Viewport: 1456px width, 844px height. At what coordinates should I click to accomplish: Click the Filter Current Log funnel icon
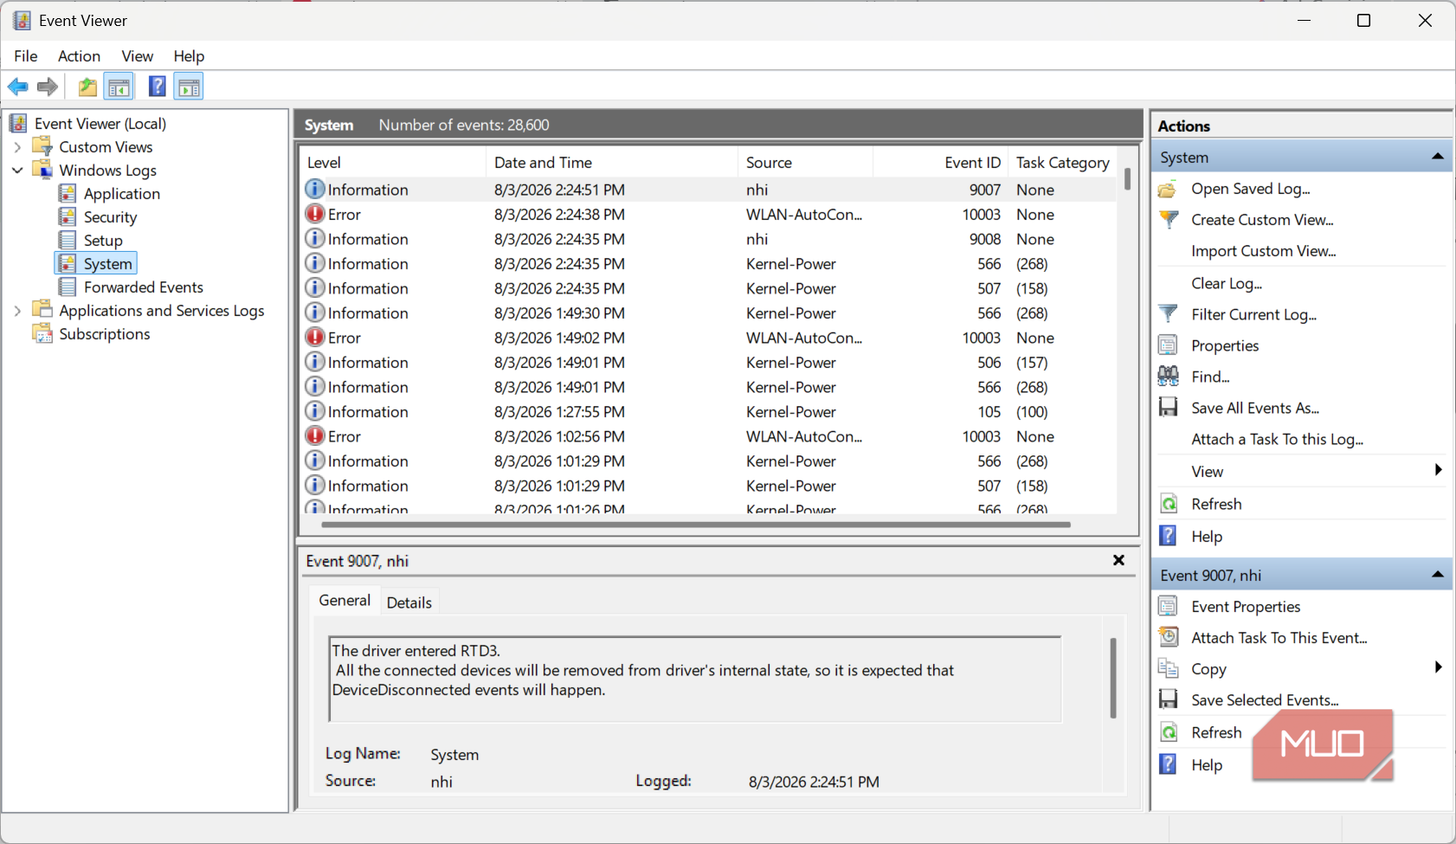[x=1168, y=314]
